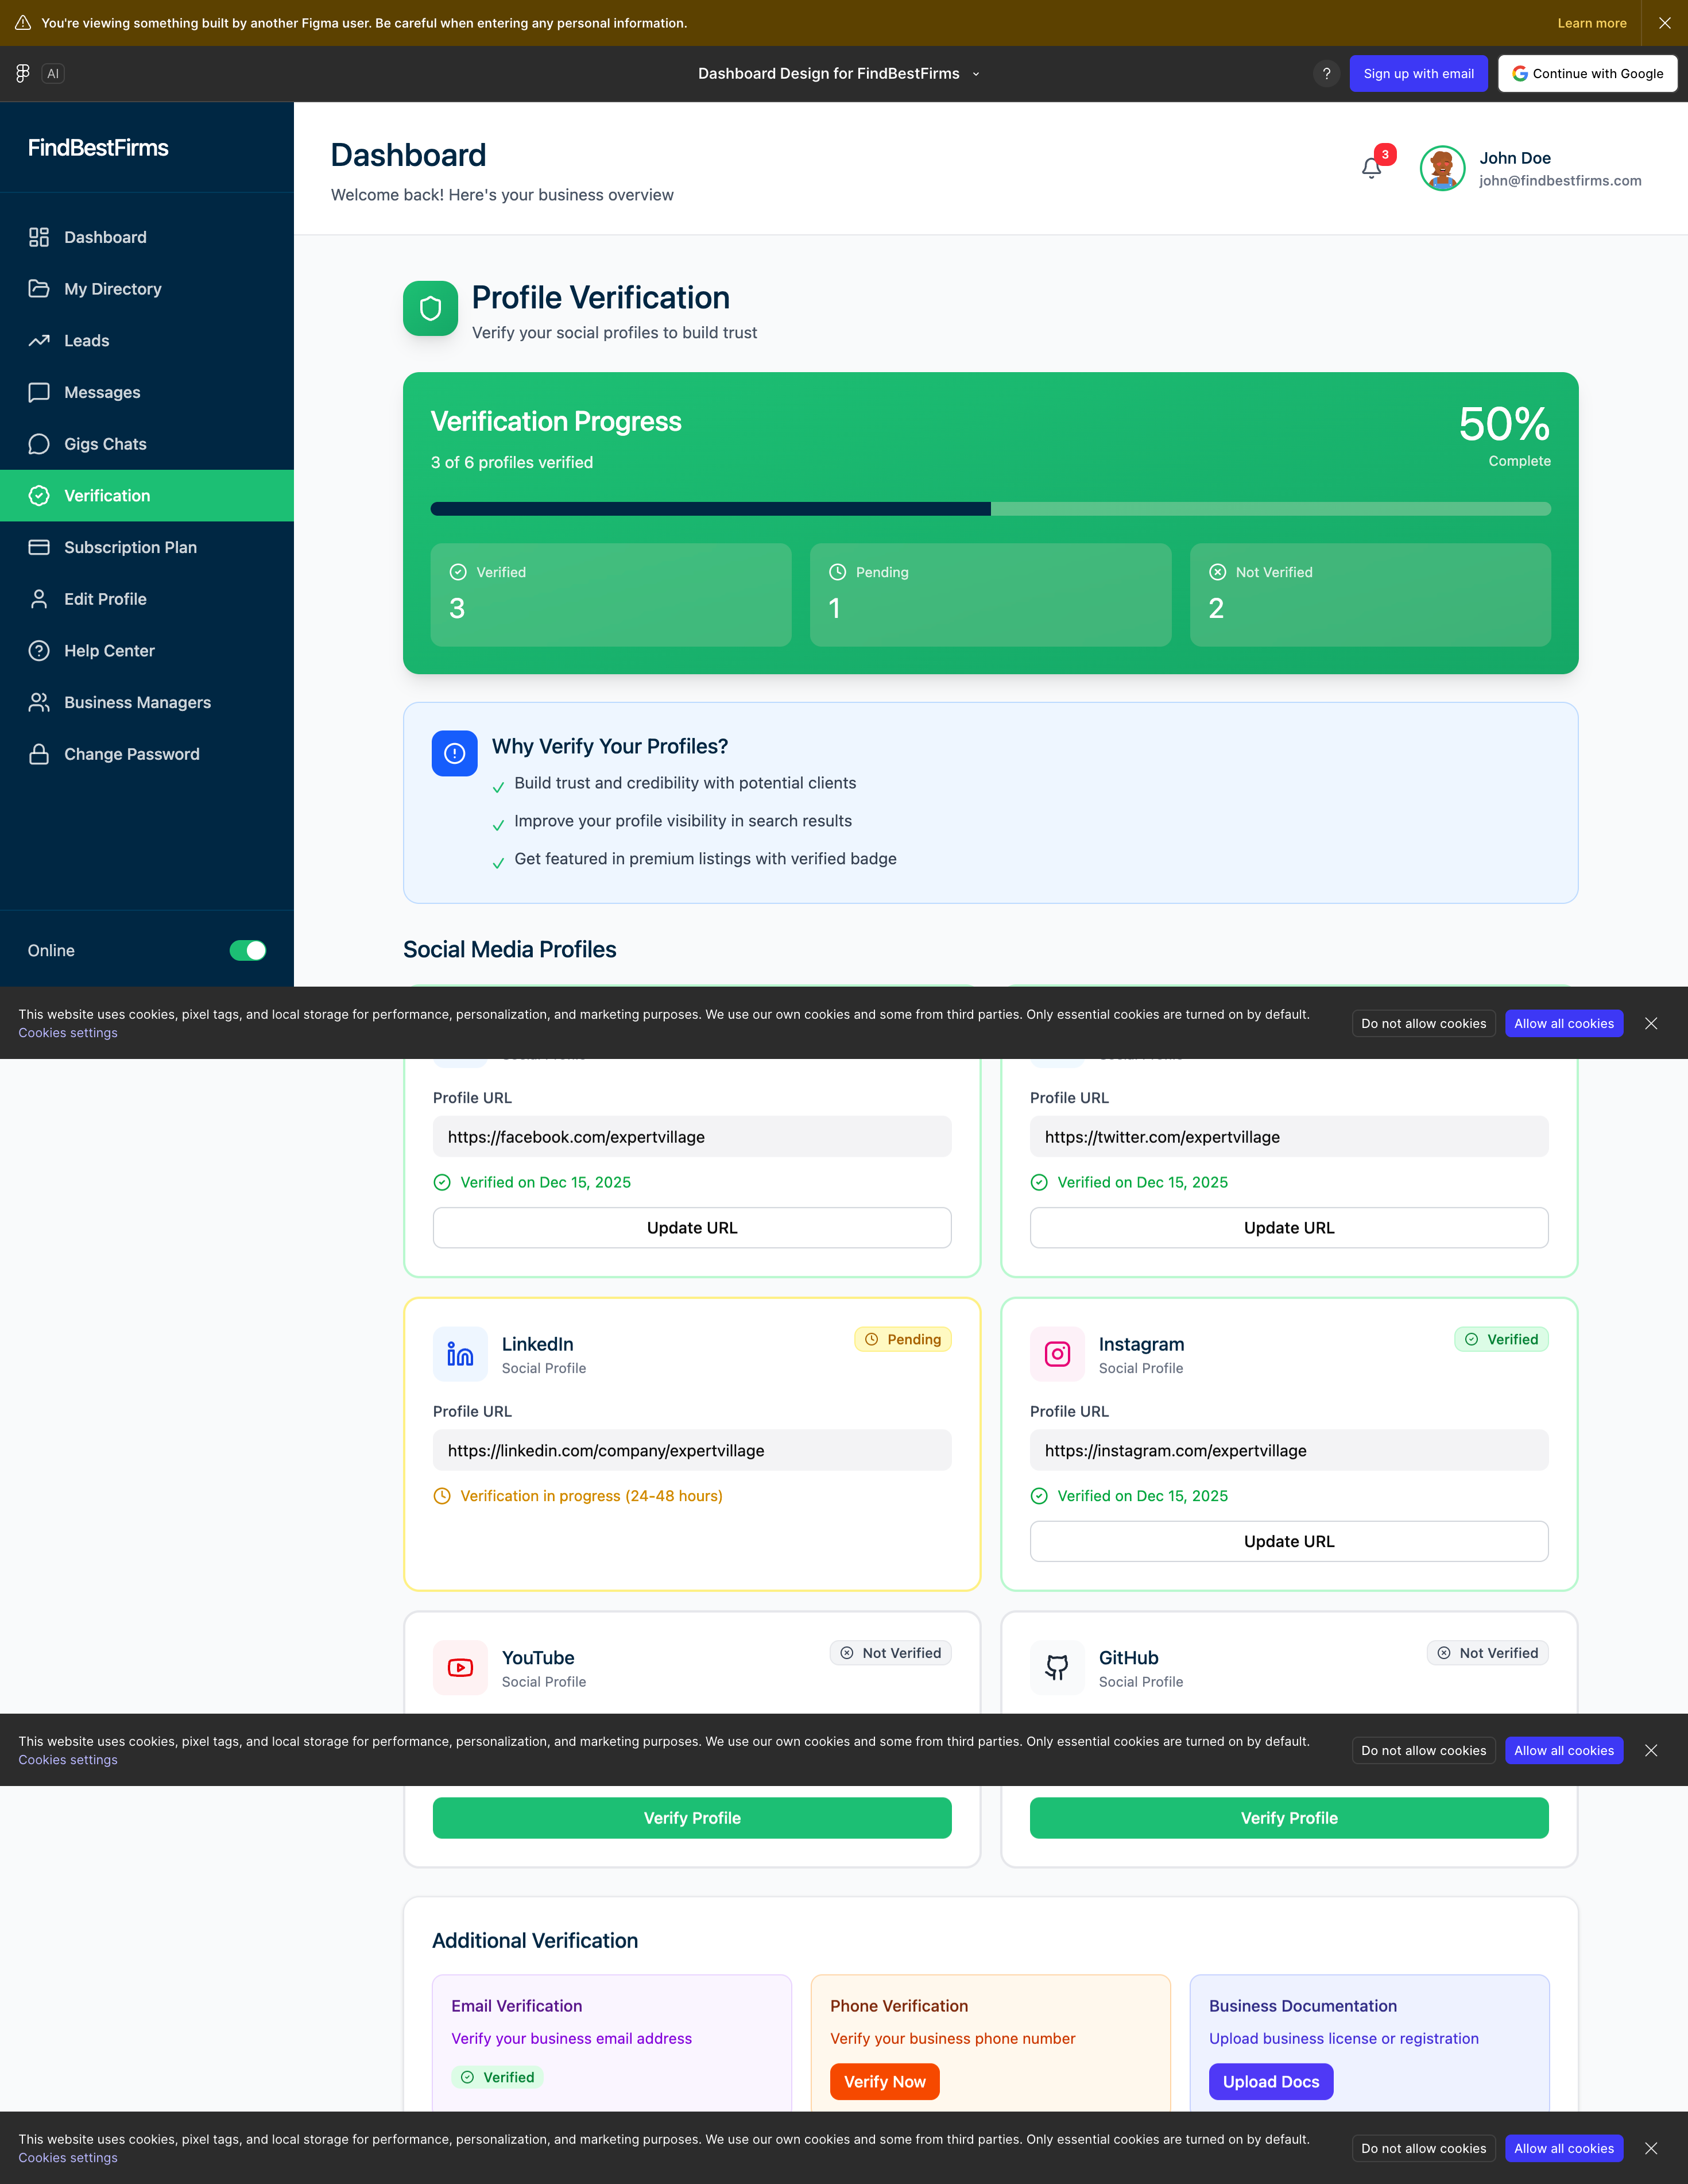Select Business Managers in the sidebar
1688x2184 pixels.
137,702
